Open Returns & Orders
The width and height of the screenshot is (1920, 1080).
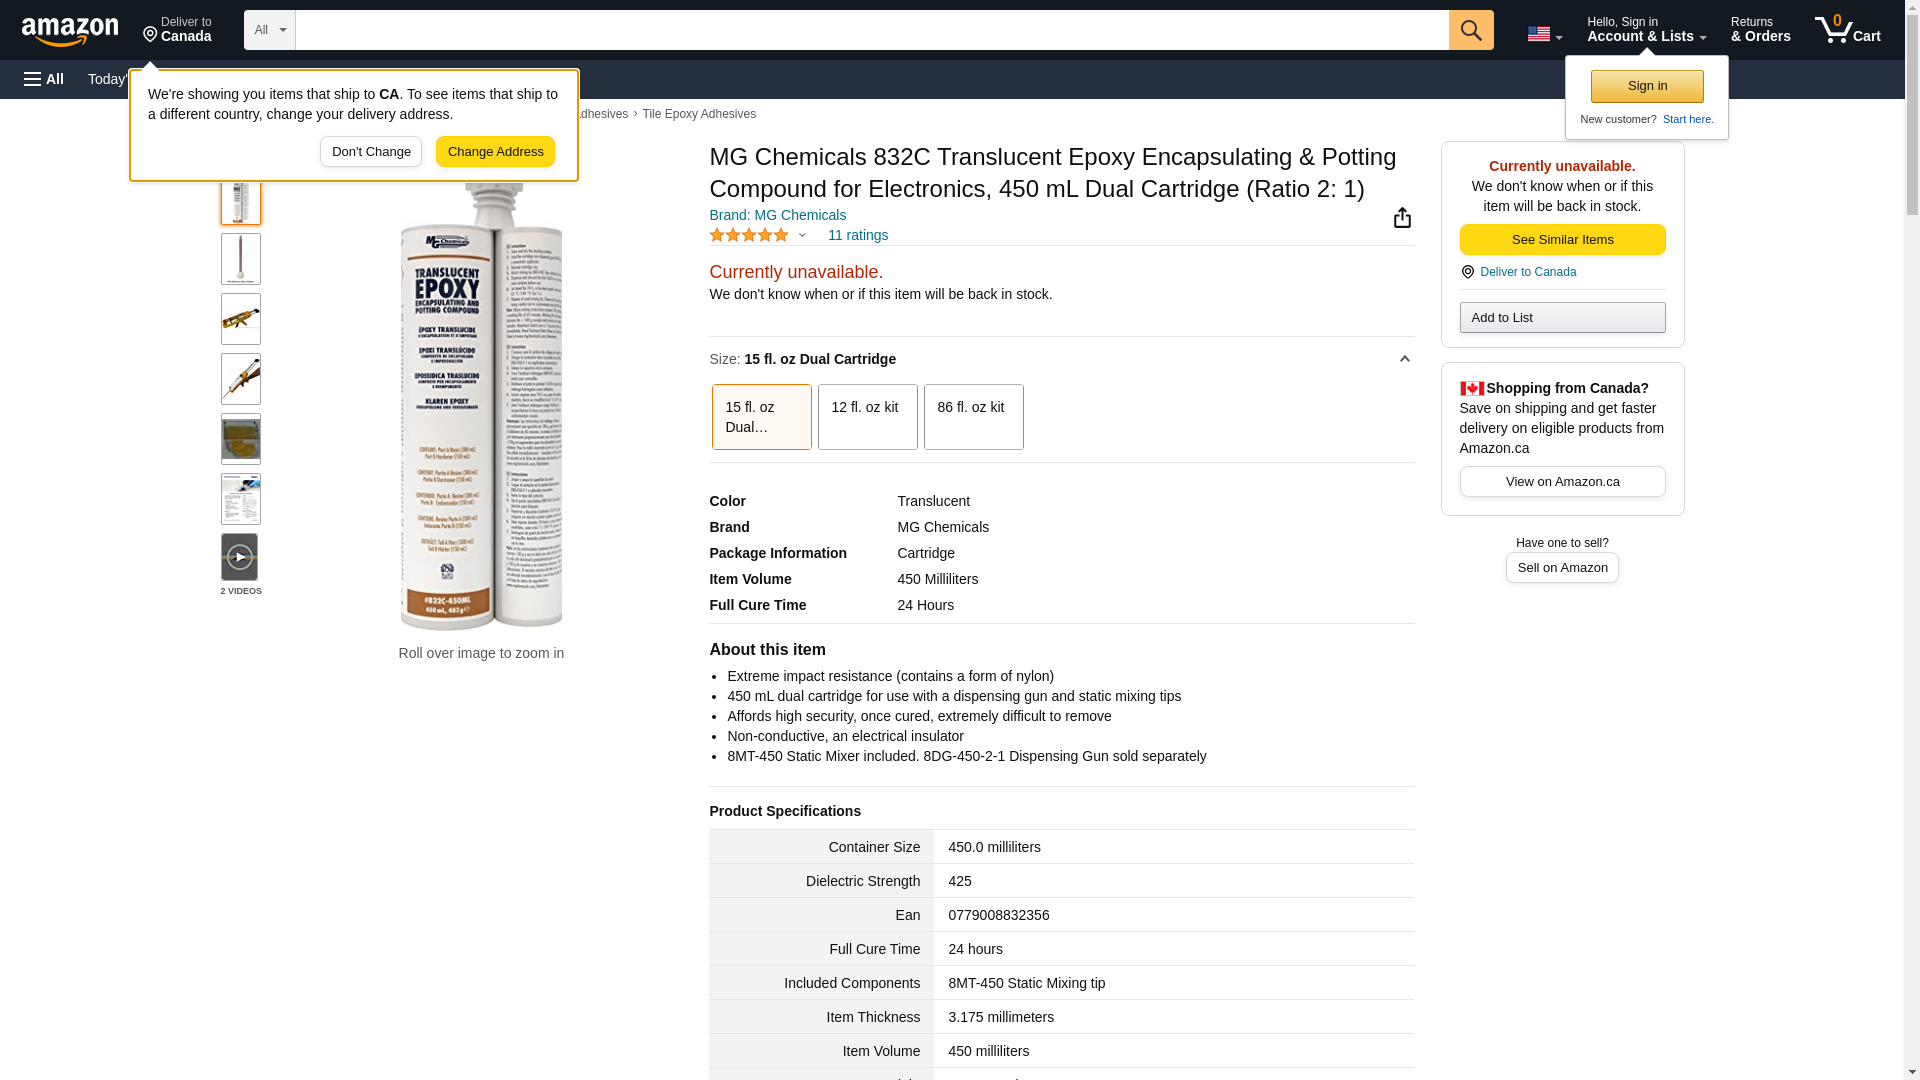click(1760, 30)
